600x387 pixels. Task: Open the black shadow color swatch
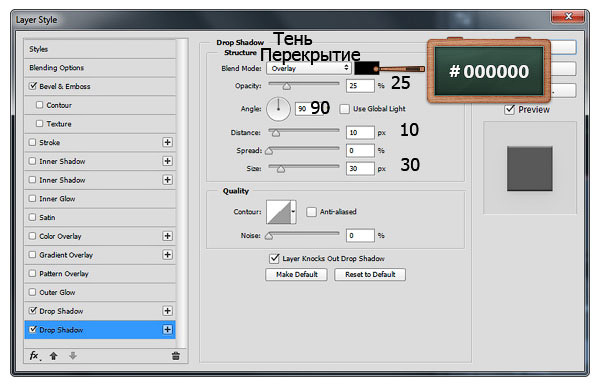click(366, 68)
